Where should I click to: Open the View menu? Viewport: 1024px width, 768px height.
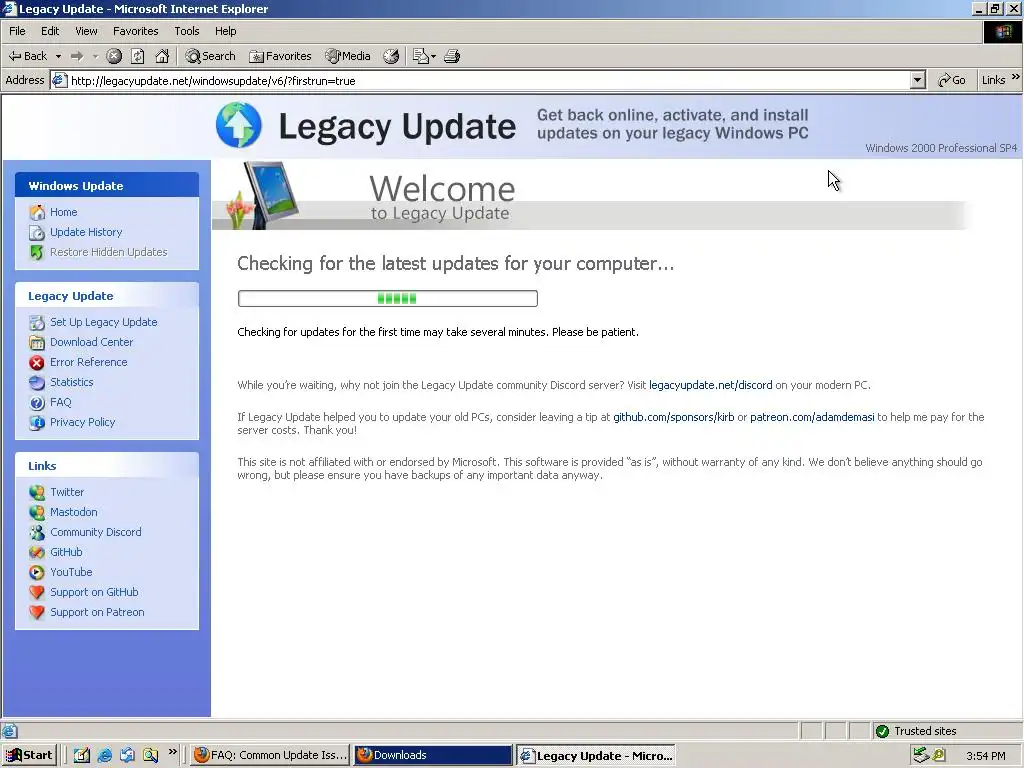click(86, 31)
